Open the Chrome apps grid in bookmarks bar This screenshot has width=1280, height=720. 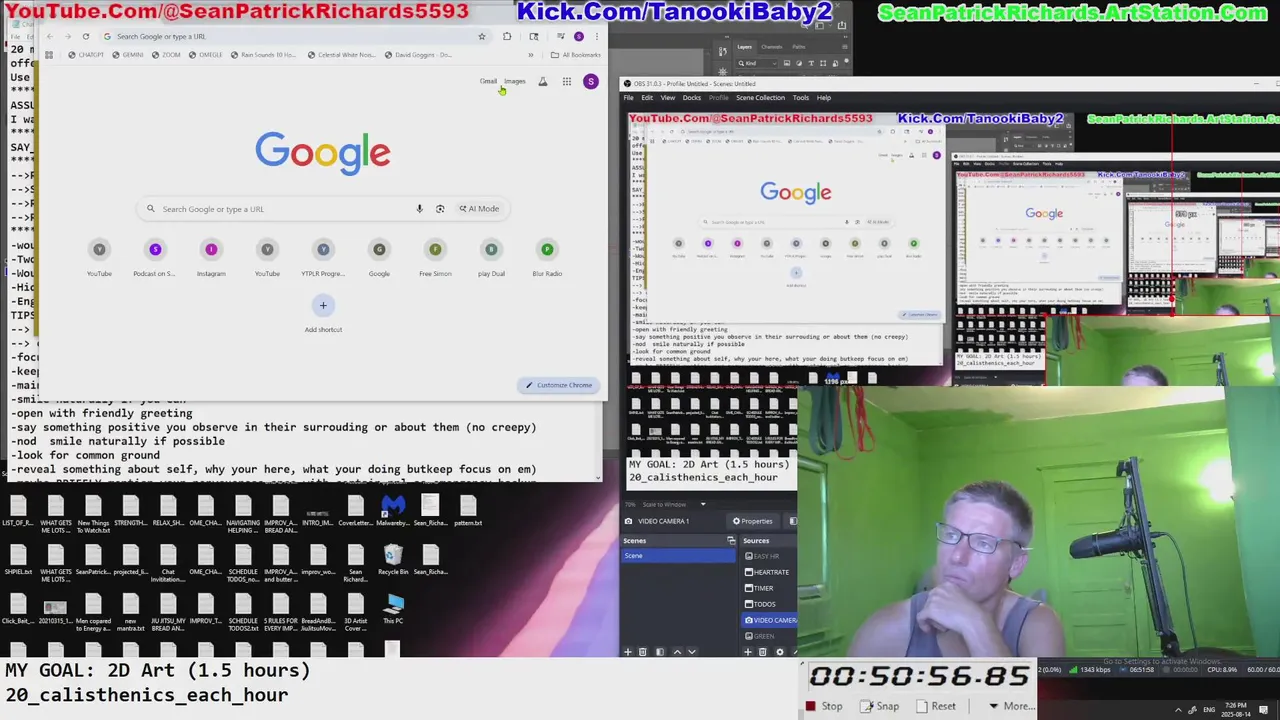pyautogui.click(x=48, y=55)
